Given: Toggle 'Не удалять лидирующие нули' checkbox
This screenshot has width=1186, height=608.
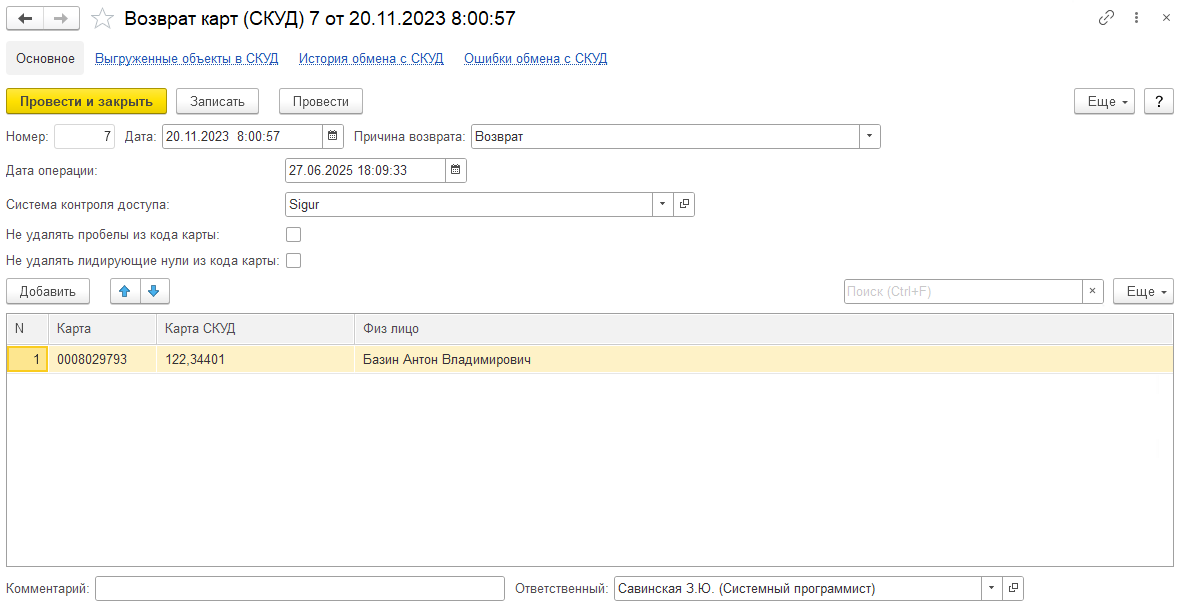Looking at the screenshot, I should coord(294,261).
